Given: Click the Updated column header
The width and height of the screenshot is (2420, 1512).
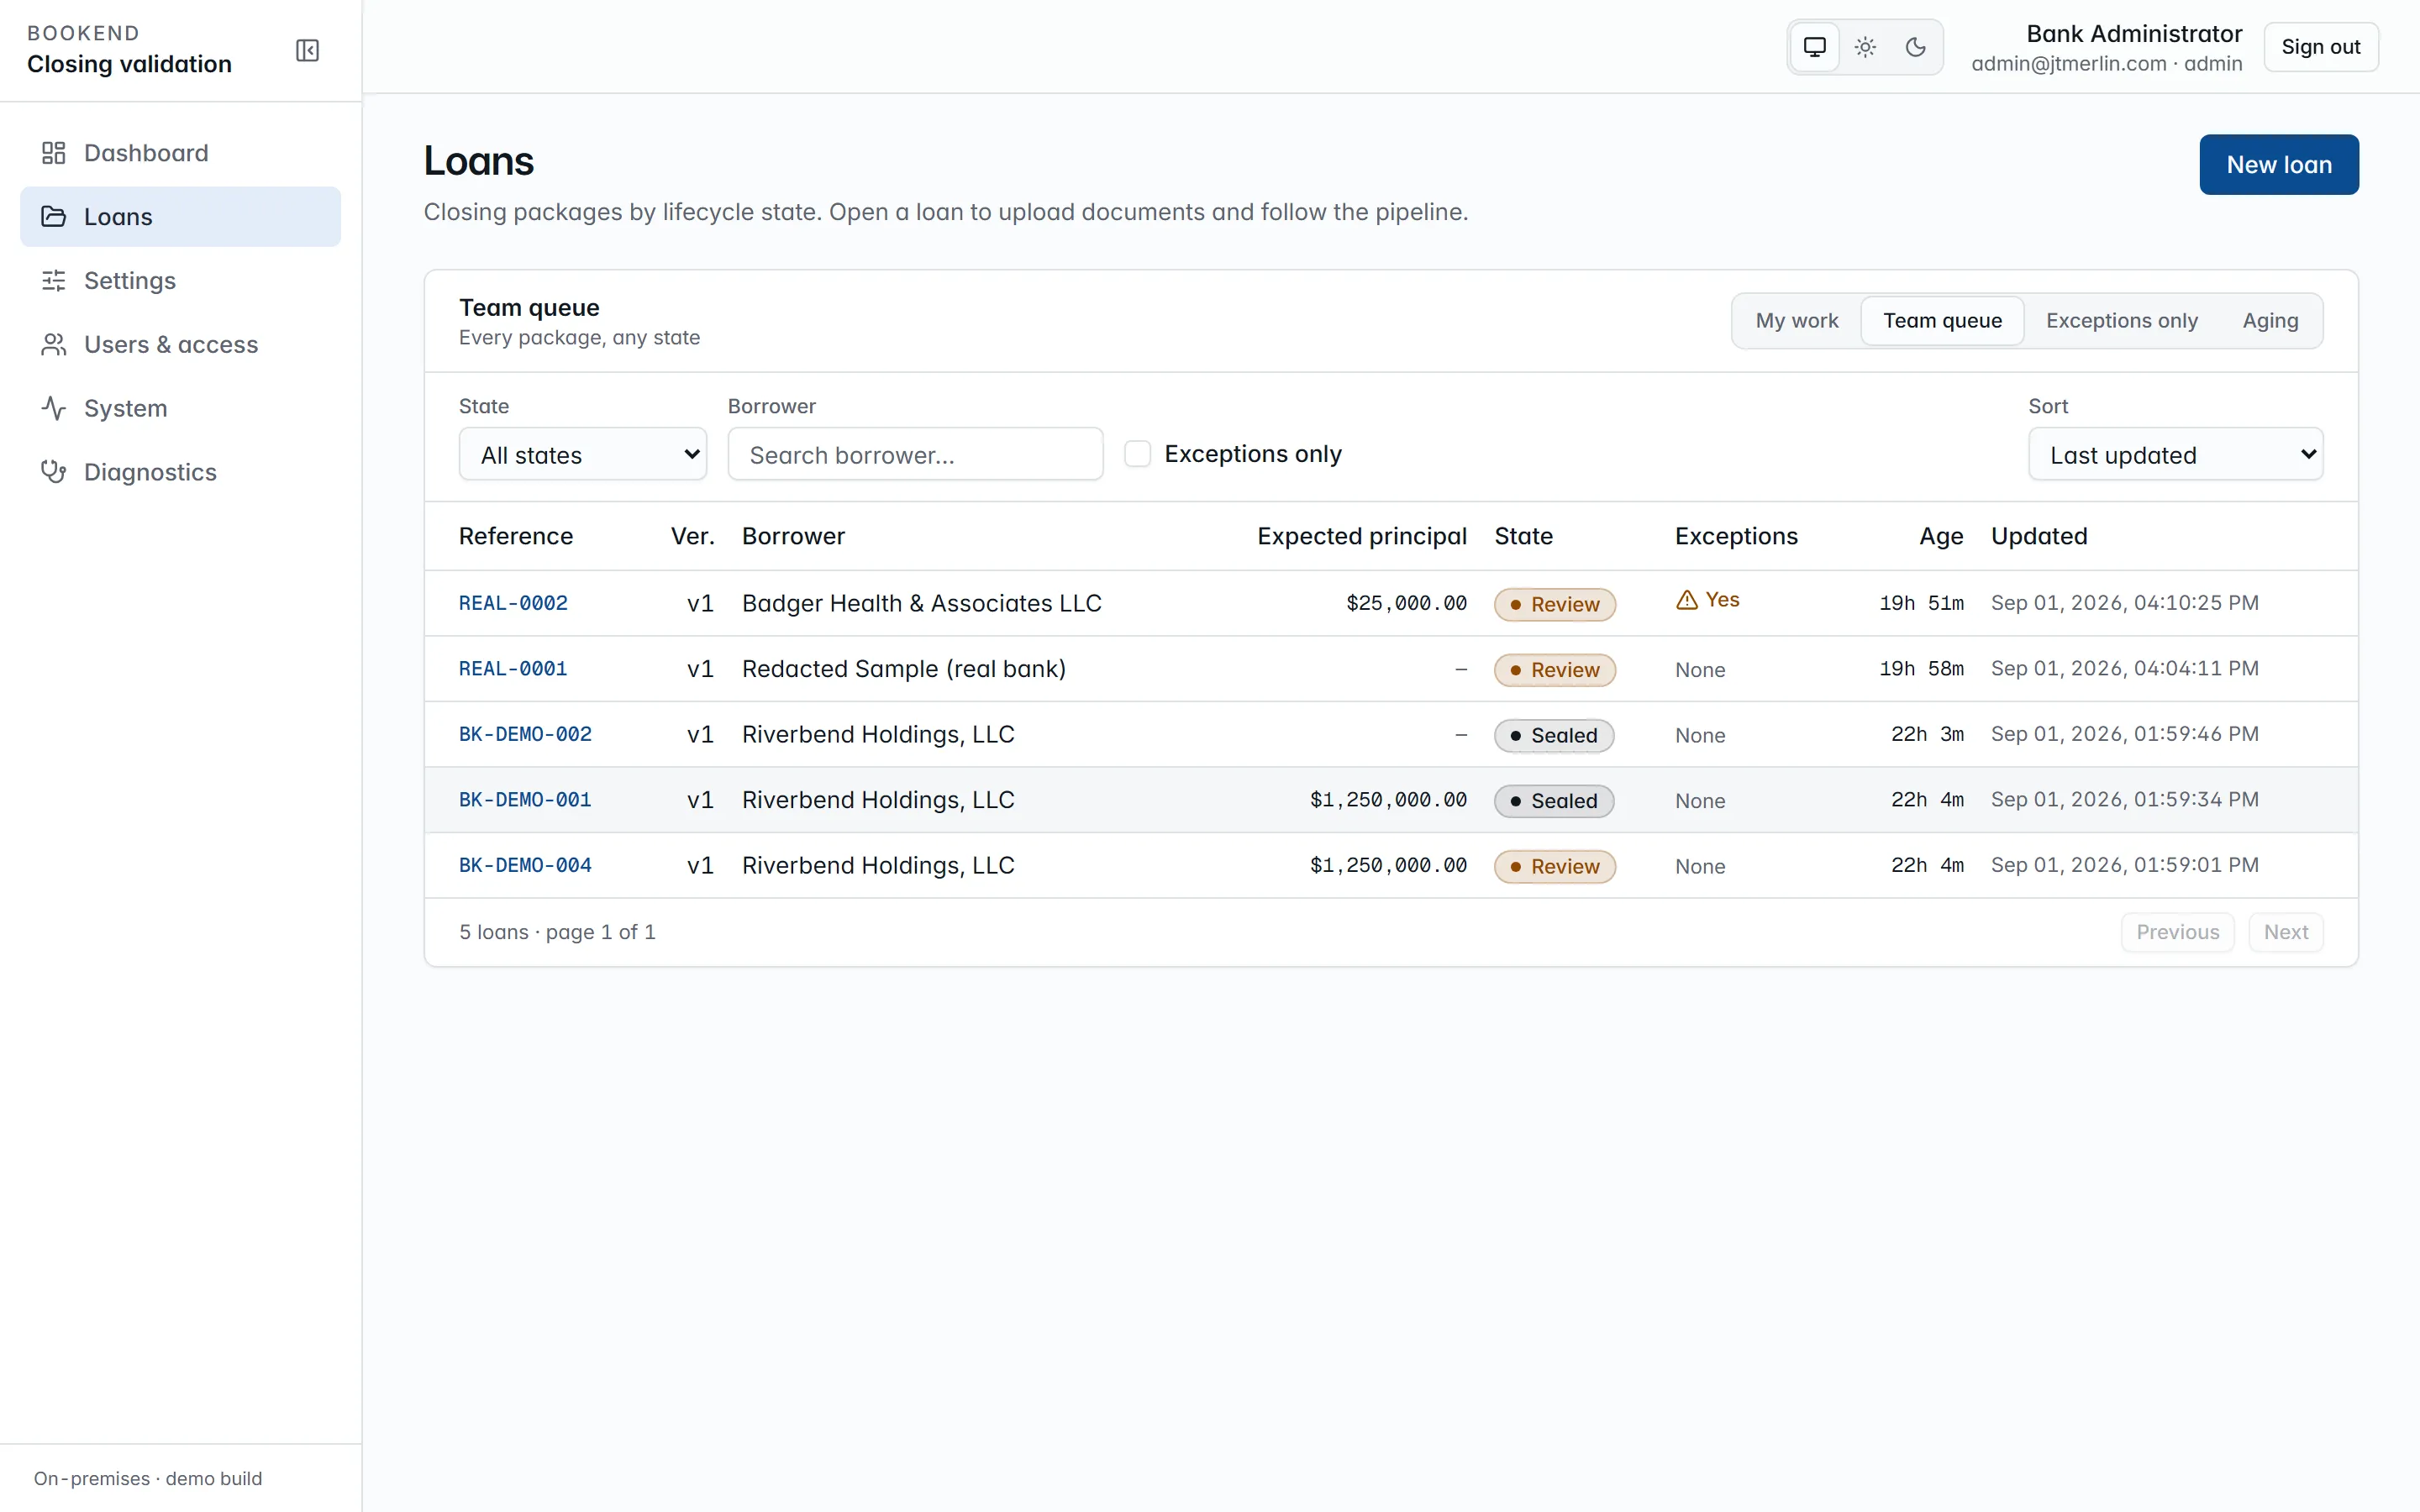Looking at the screenshot, I should [x=2039, y=536].
